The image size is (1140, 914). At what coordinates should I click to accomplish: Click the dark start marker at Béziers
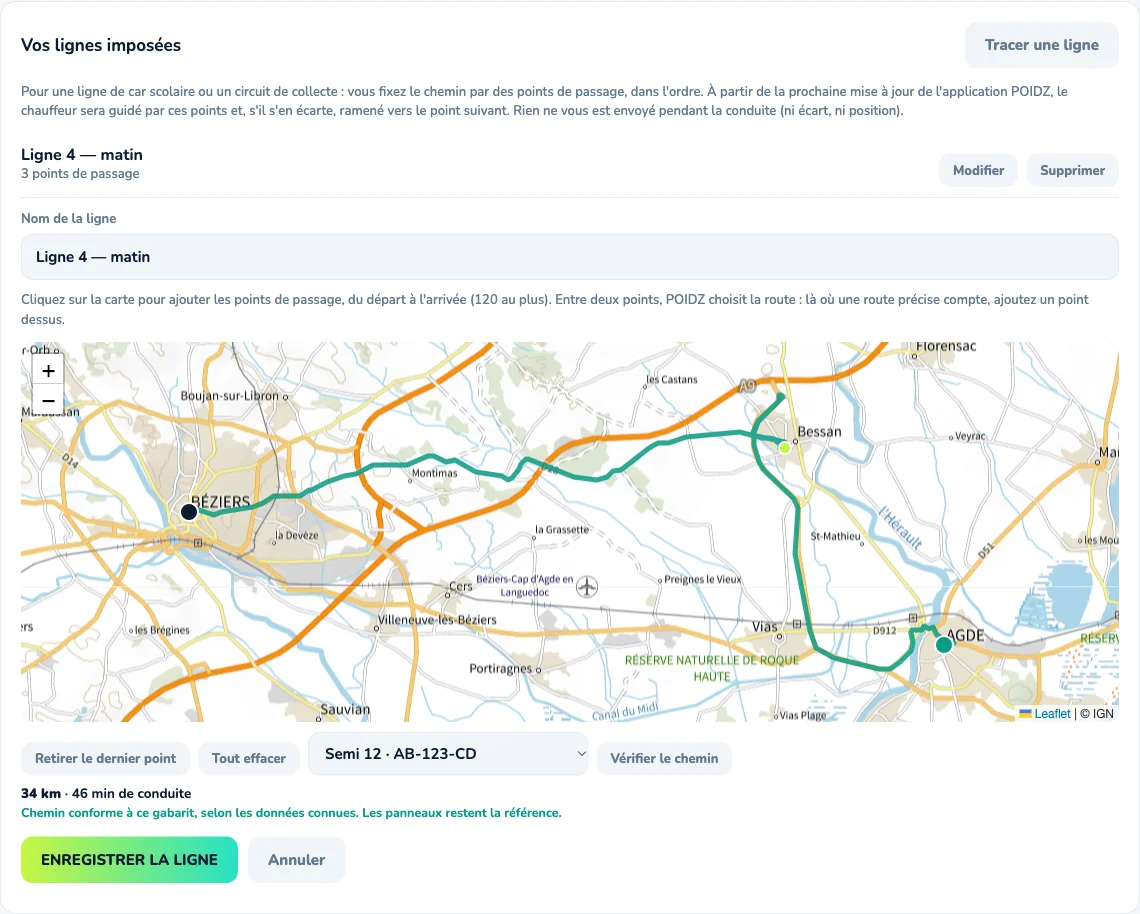click(x=189, y=512)
